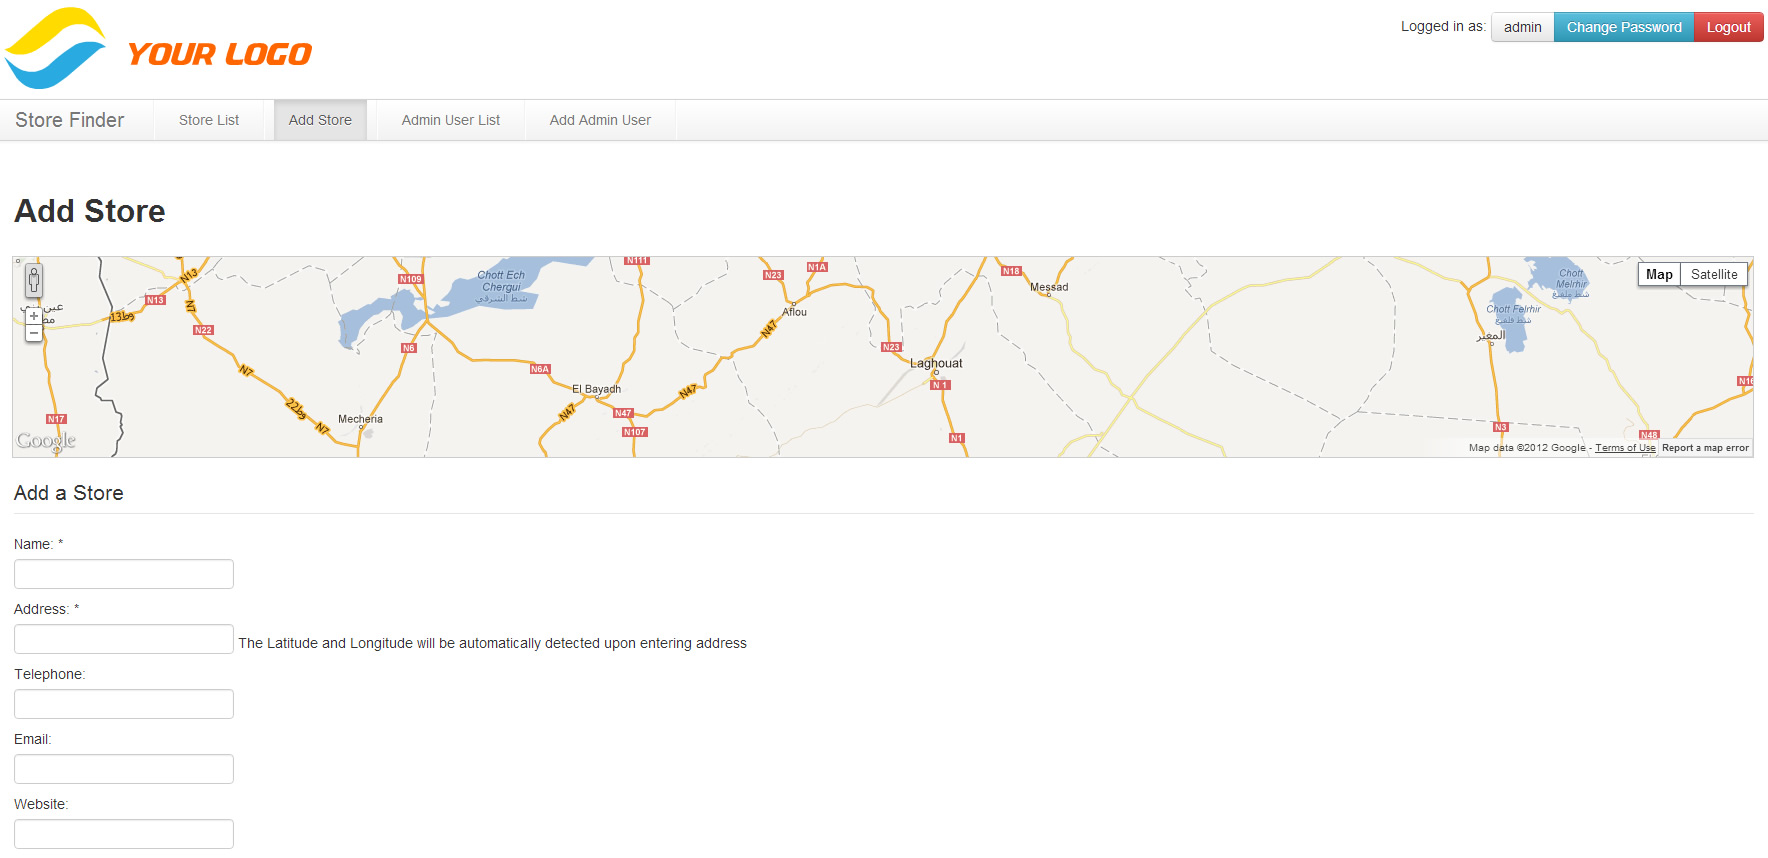The height and width of the screenshot is (858, 1768).
Task: Select the Add Store tab
Action: [320, 120]
